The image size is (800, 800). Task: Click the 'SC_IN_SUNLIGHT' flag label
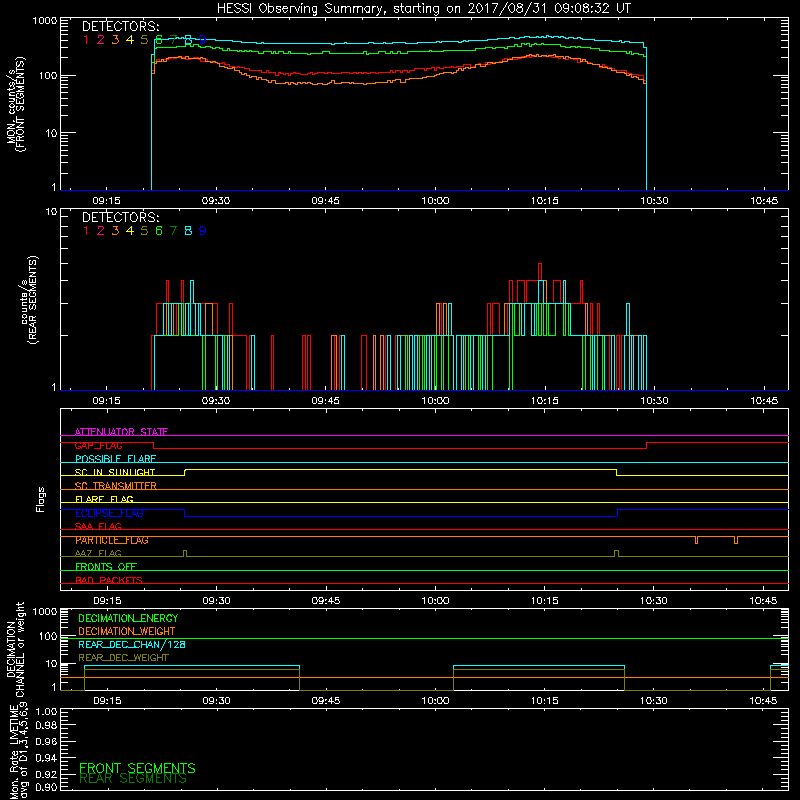pyautogui.click(x=115, y=472)
